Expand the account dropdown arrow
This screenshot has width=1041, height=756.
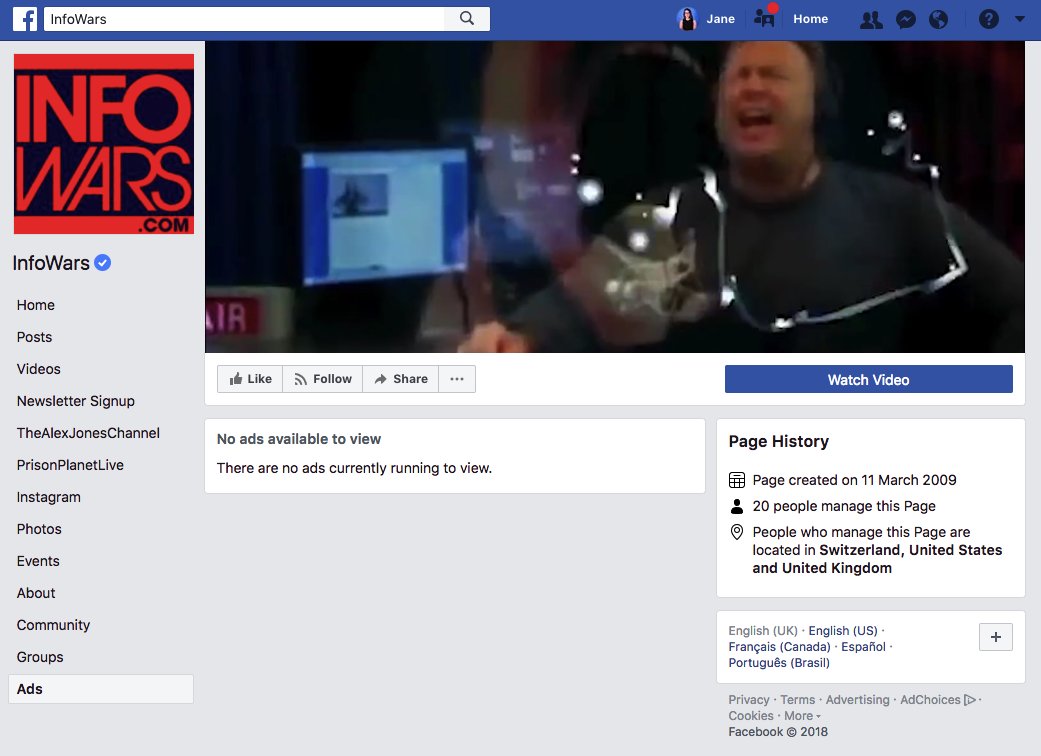click(1020, 19)
